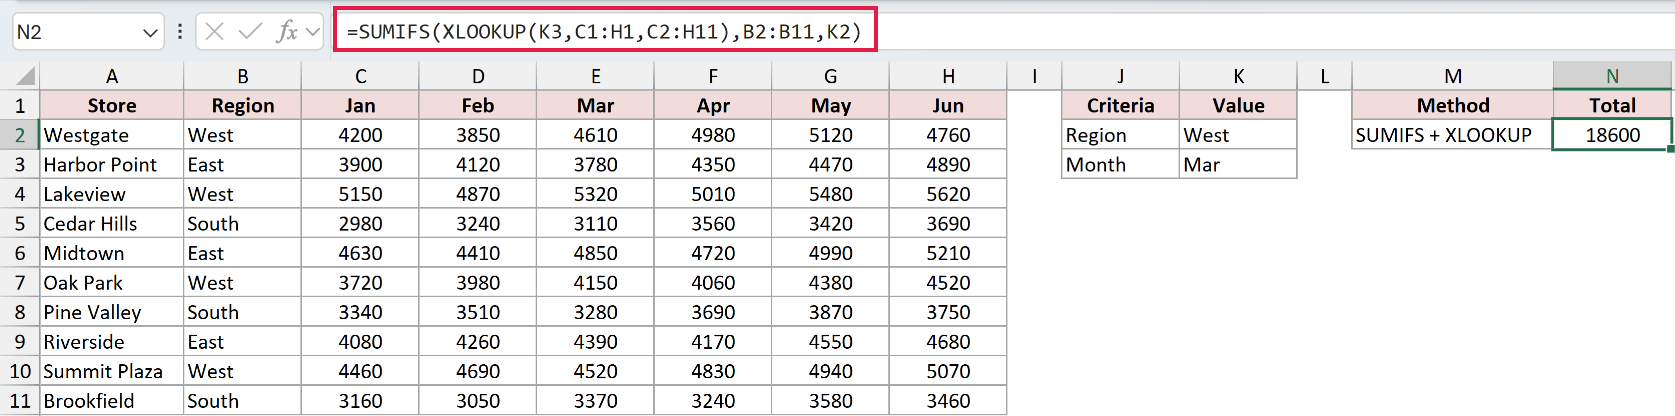Click the formula bar resize dots handle
Image resolution: width=1675 pixels, height=416 pixels.
tap(179, 32)
